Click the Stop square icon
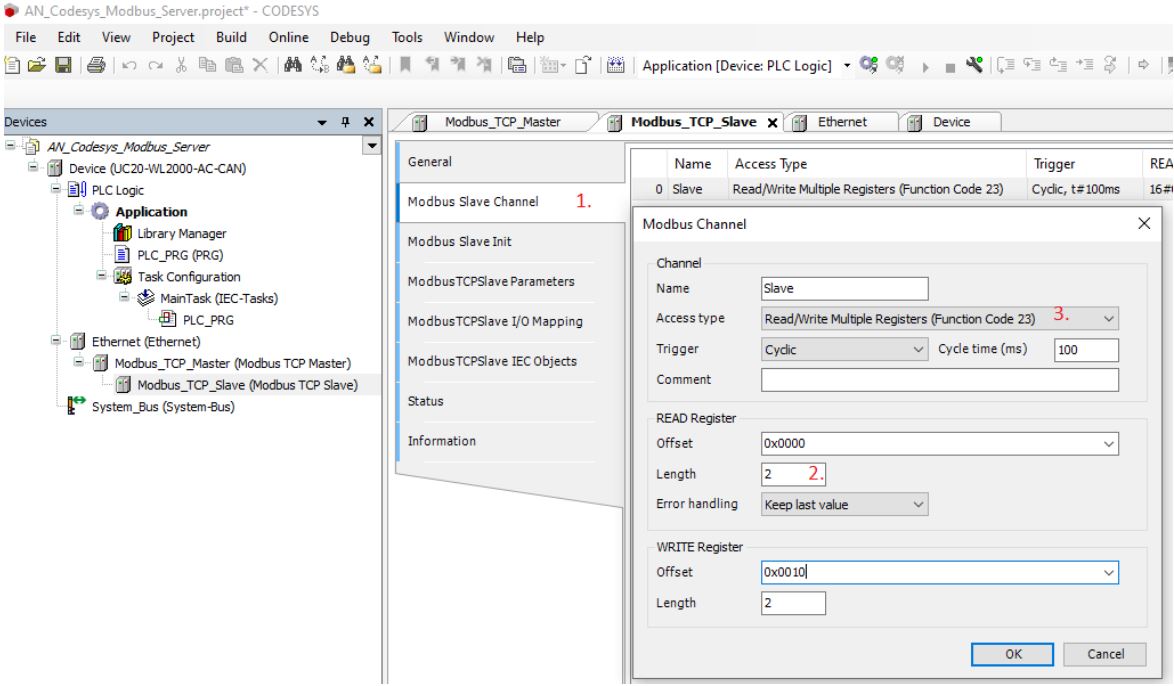The height and width of the screenshot is (686, 1174). (950, 68)
